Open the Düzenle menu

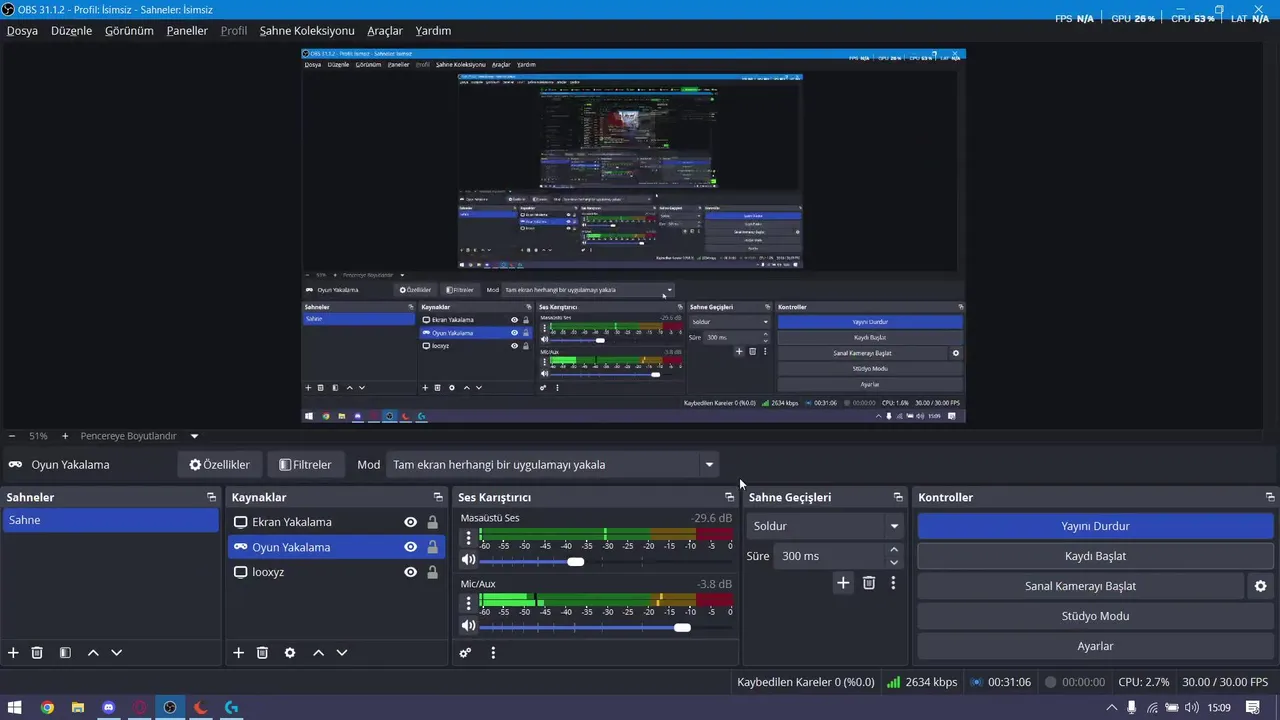pos(71,31)
